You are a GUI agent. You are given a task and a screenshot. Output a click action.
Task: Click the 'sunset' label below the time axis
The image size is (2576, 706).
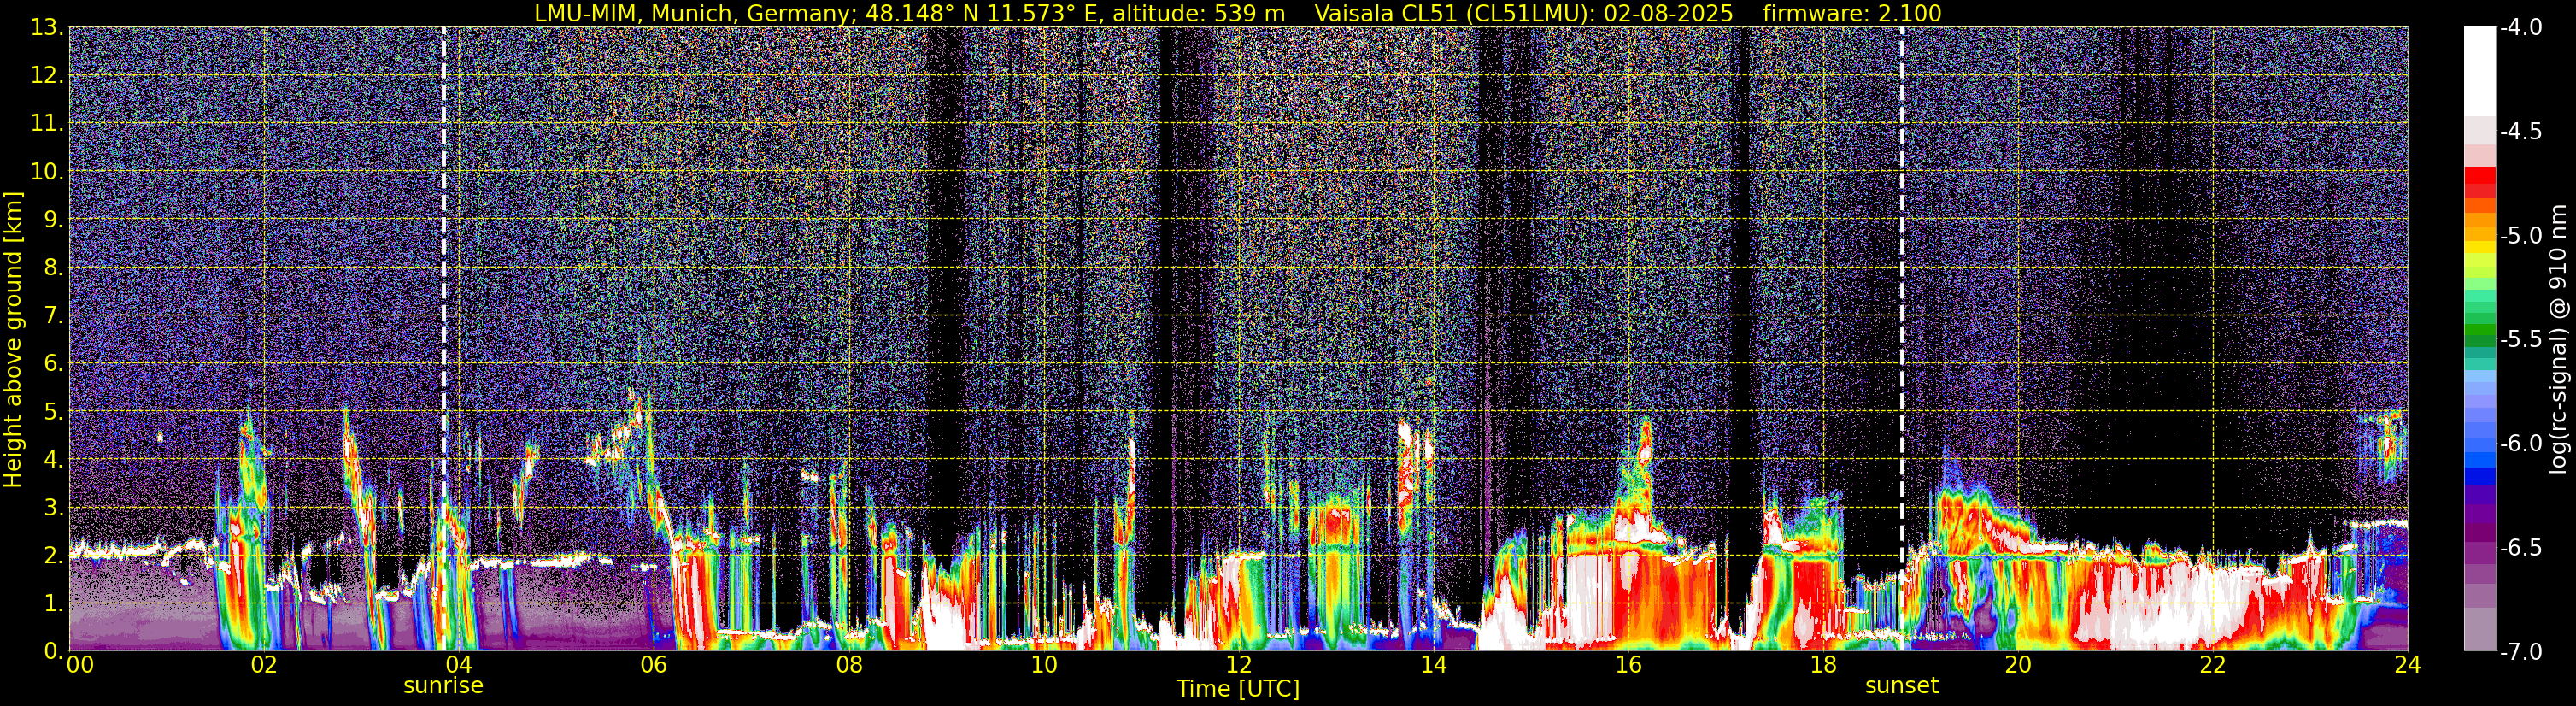(x=1901, y=686)
